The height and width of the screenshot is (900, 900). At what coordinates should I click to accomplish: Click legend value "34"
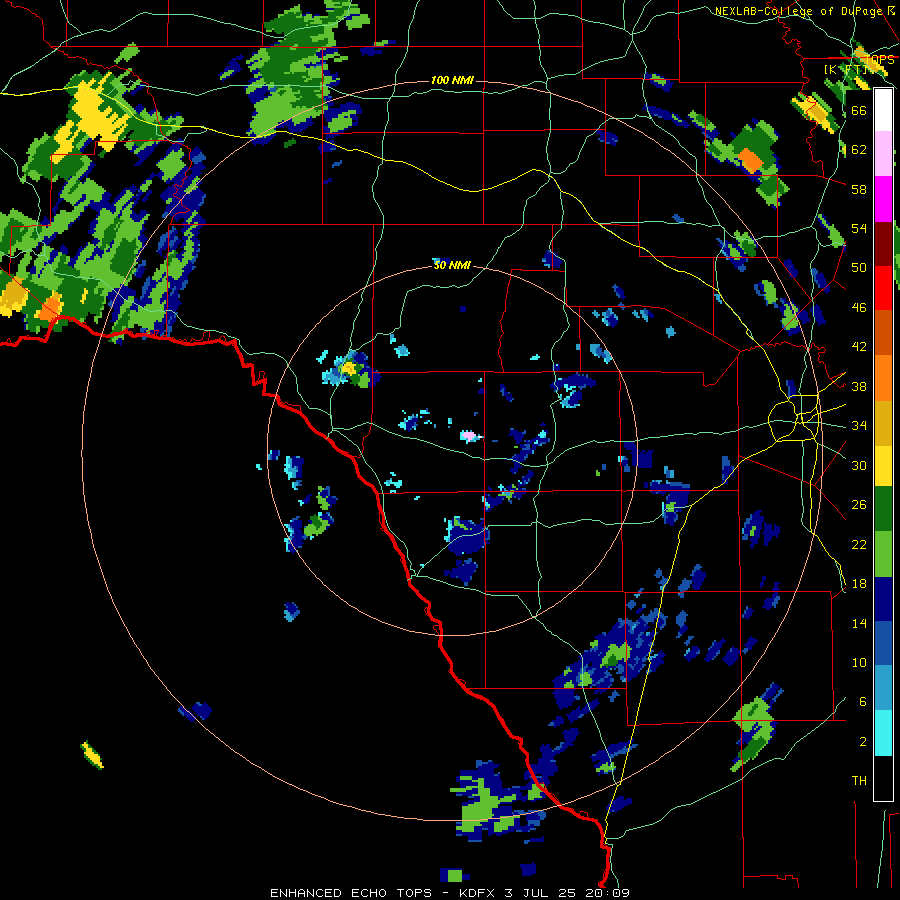point(859,426)
